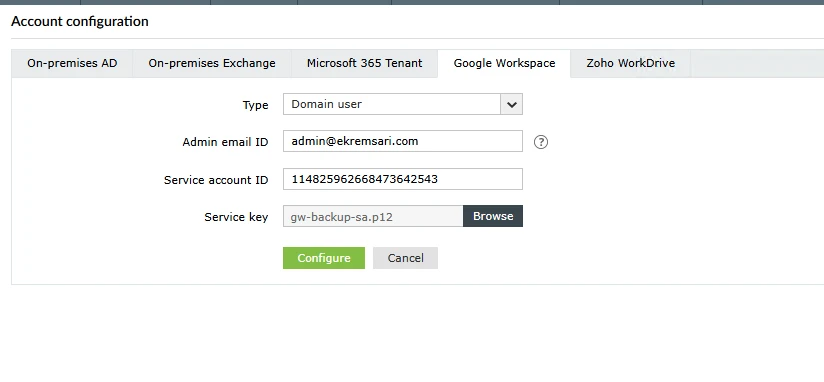
Task: Click the Service key label
Action: 236,217
